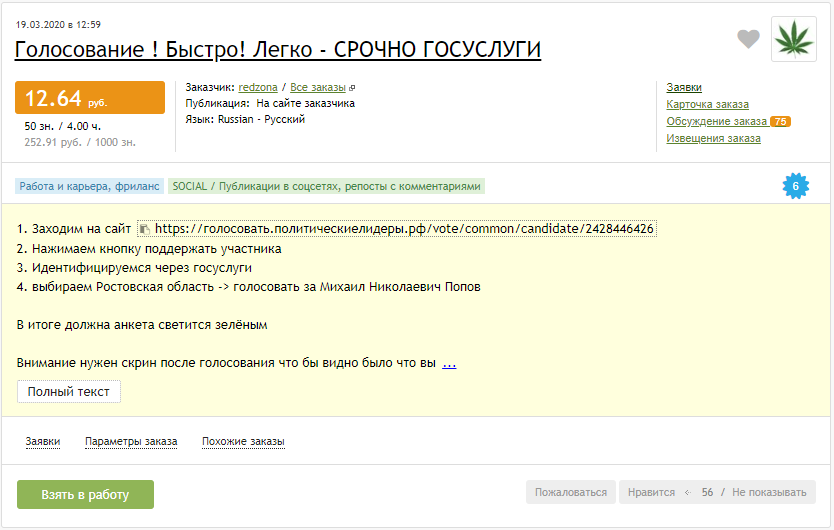Hide order with Не показывать
834x530 pixels.
(769, 492)
